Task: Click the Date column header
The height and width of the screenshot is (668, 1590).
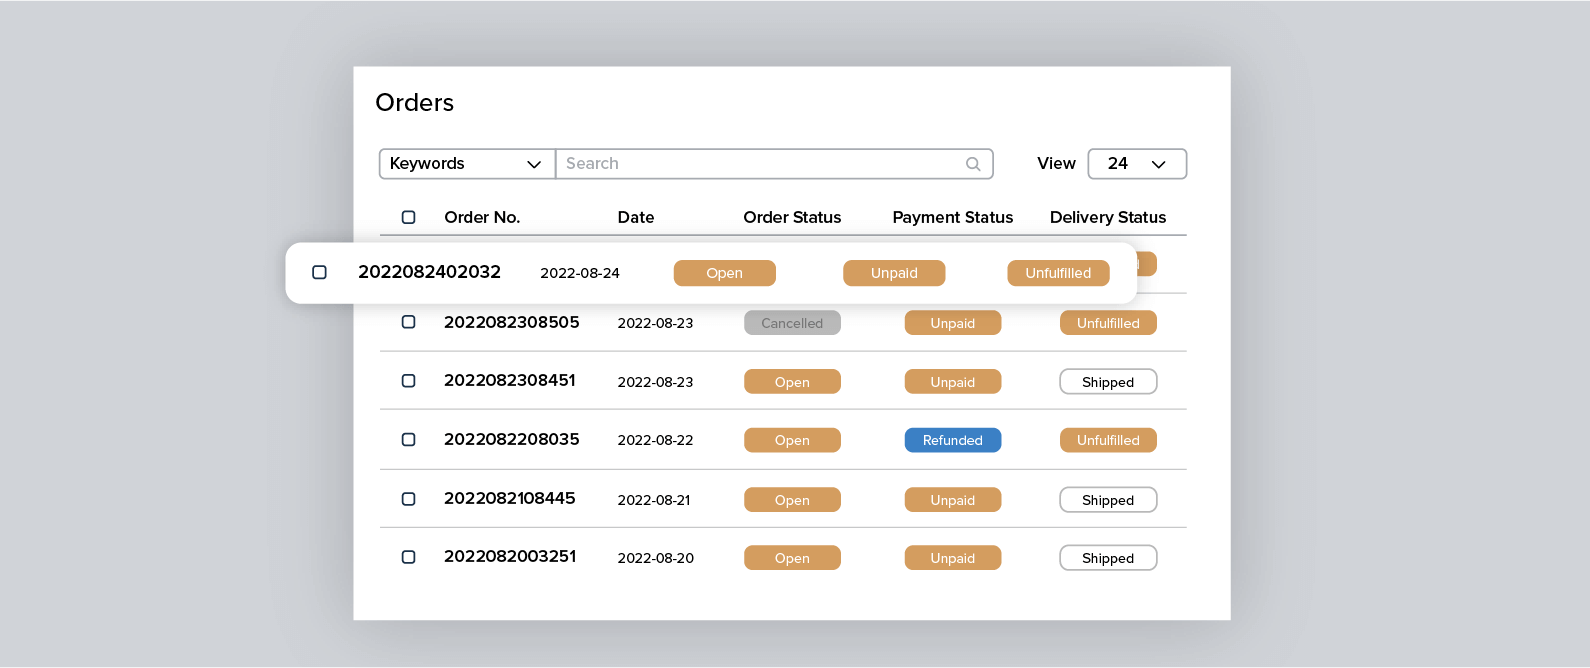Action: 635,217
